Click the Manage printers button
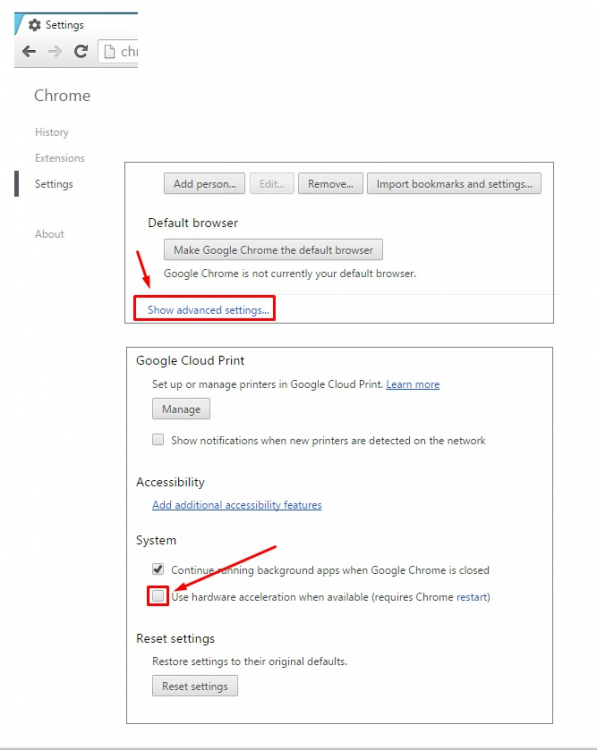The height and width of the screenshot is (750, 597). point(181,409)
